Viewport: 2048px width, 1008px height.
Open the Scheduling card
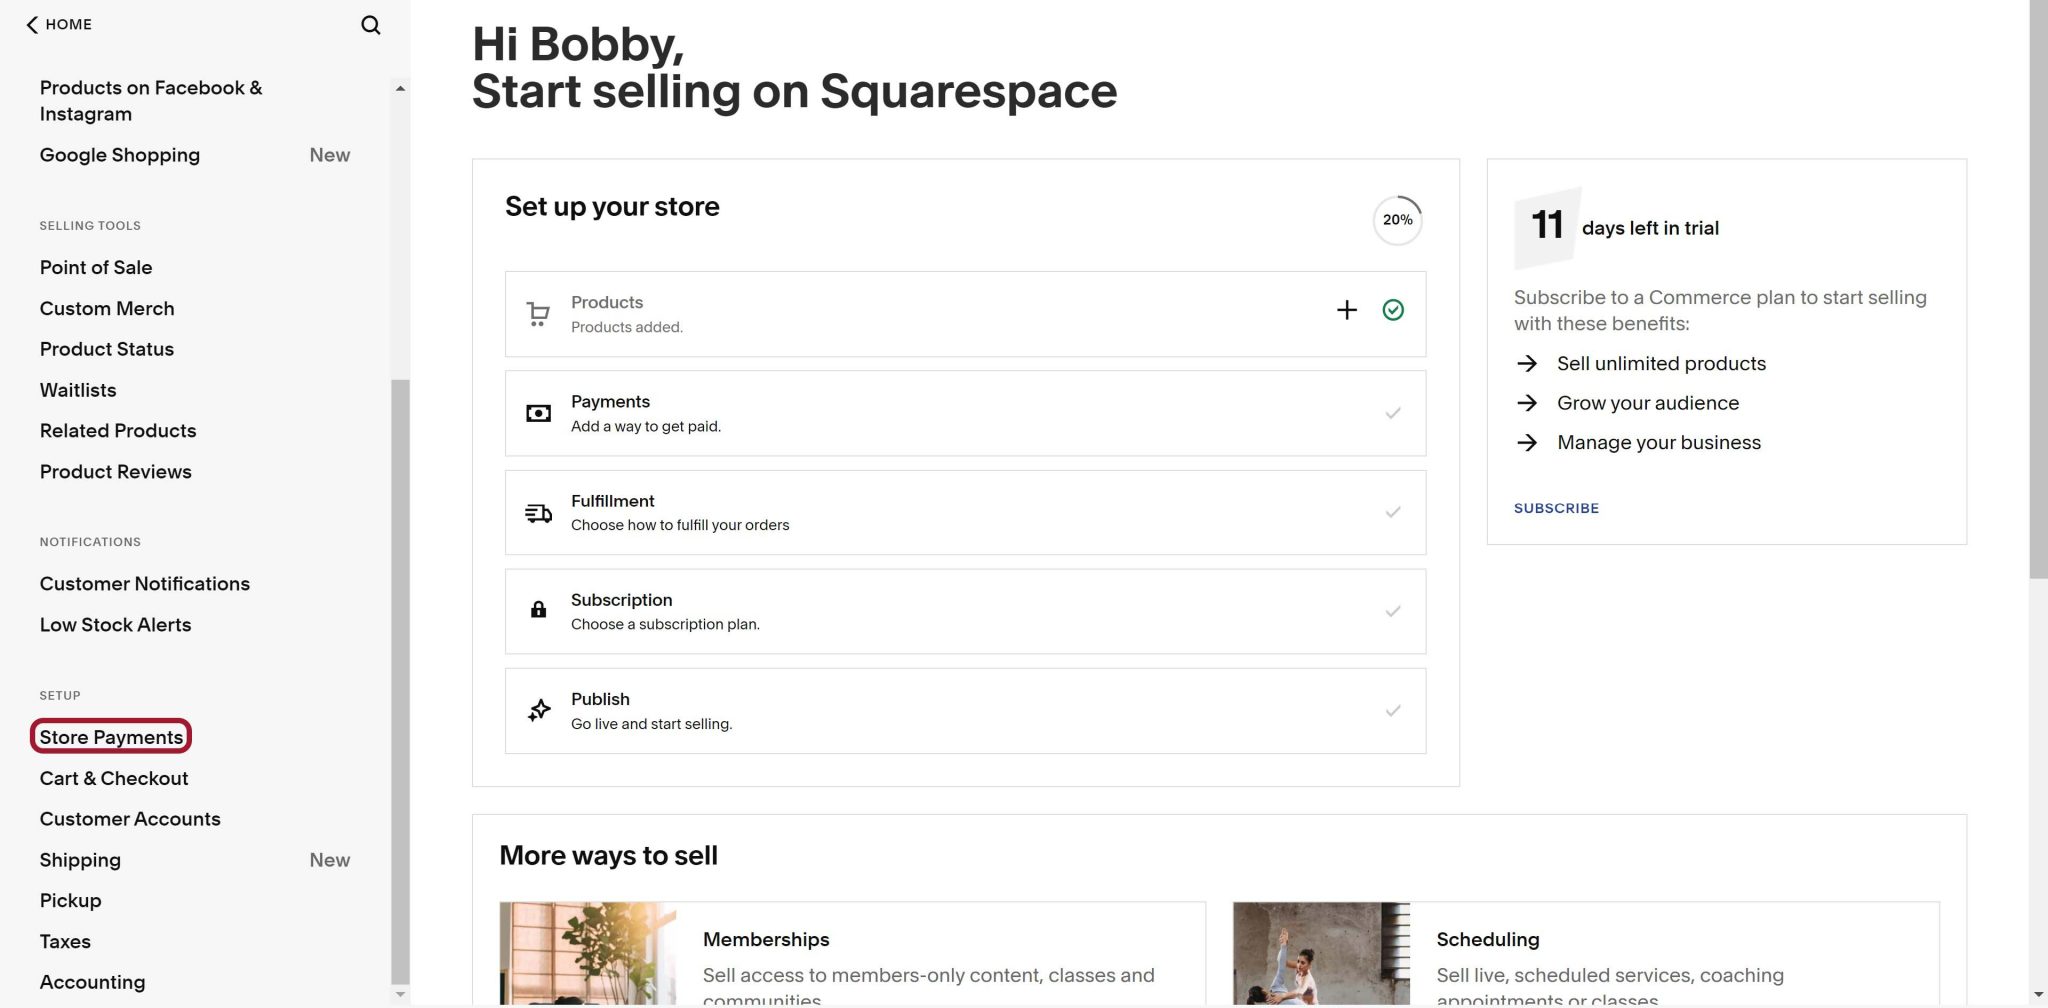click(x=1586, y=954)
